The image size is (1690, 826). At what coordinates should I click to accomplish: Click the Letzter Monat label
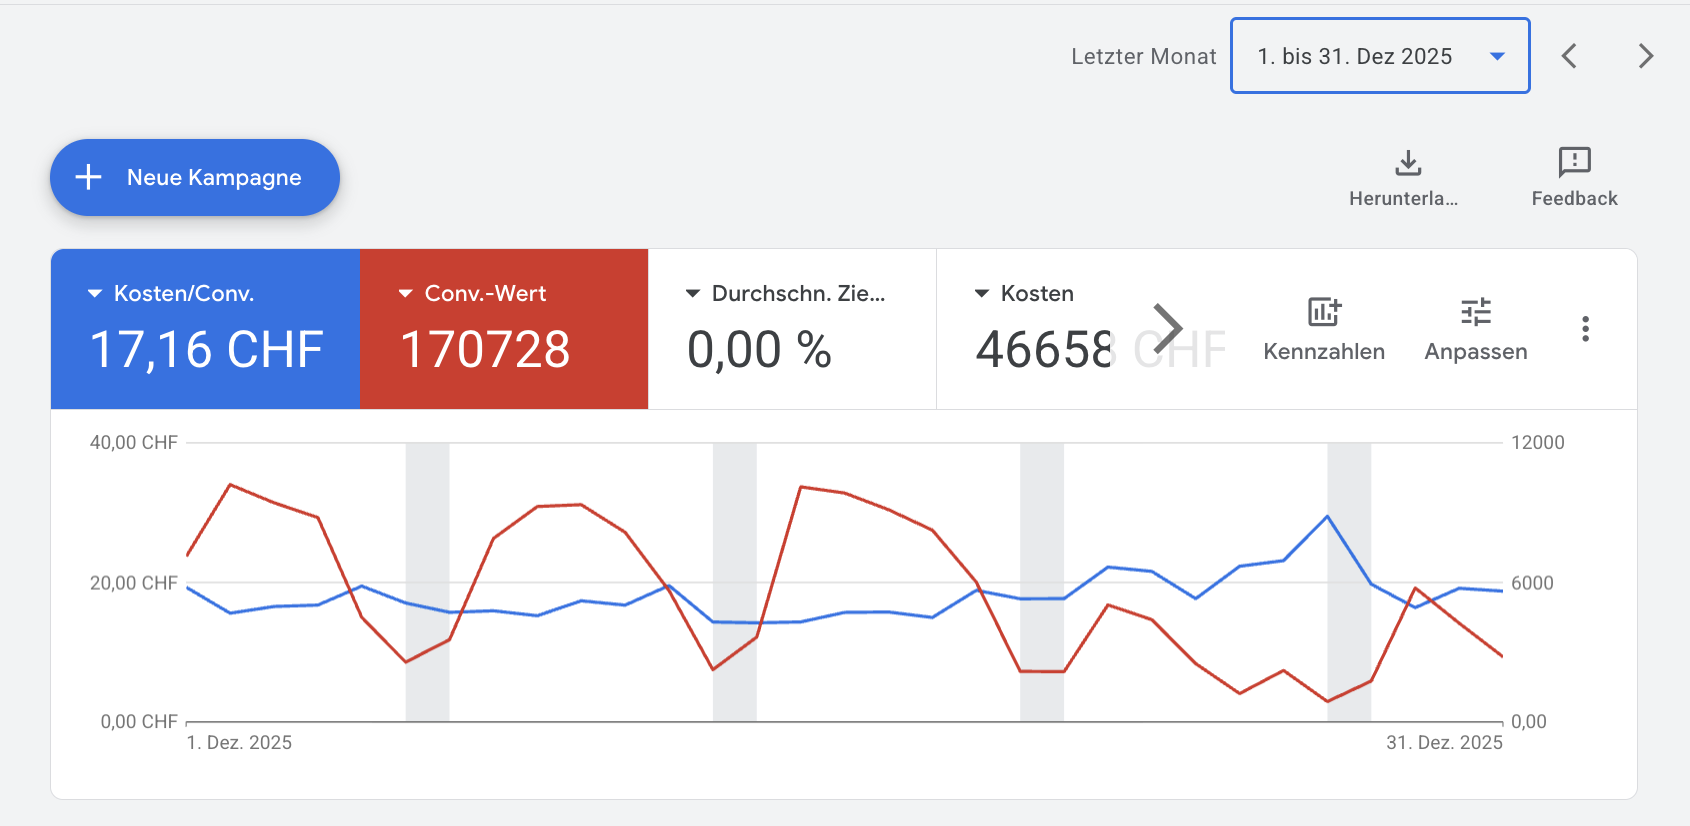click(1143, 57)
